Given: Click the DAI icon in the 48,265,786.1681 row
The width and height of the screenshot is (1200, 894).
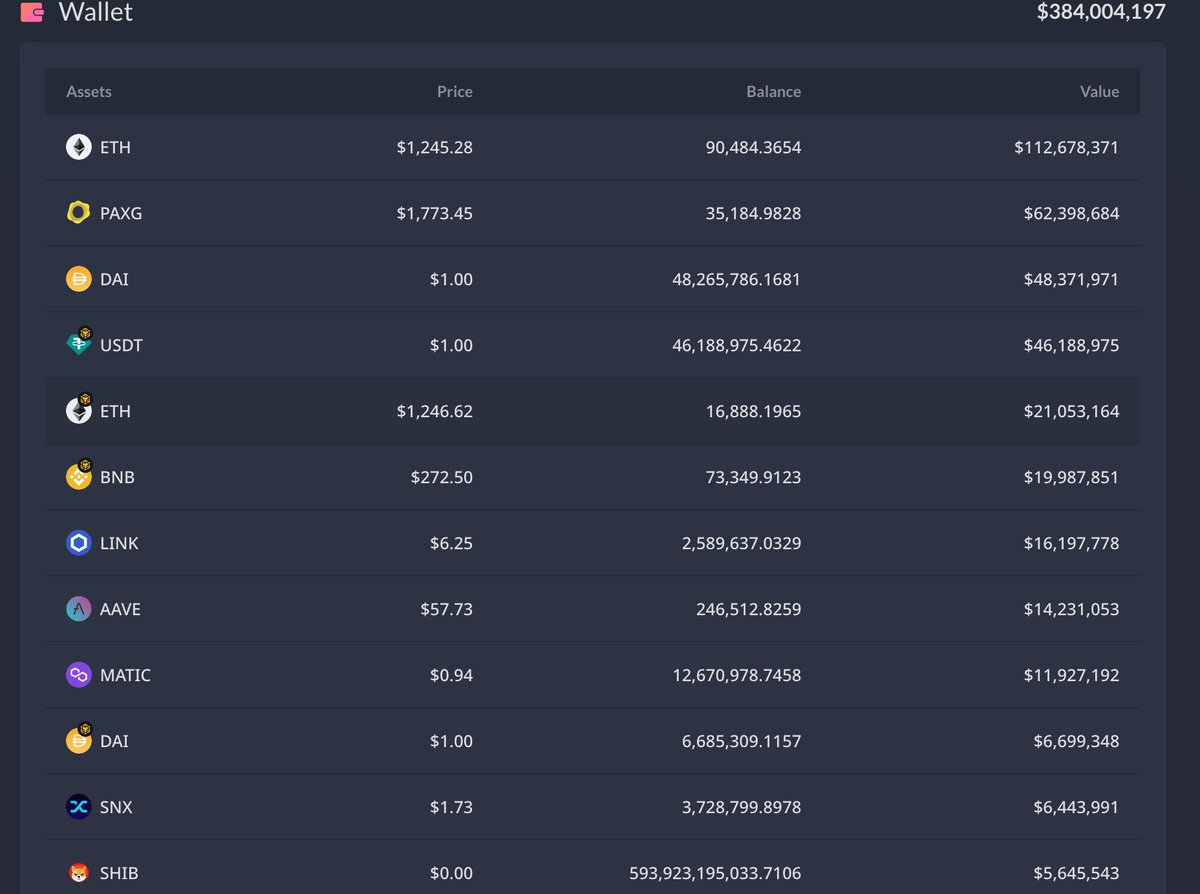Looking at the screenshot, I should [x=78, y=279].
